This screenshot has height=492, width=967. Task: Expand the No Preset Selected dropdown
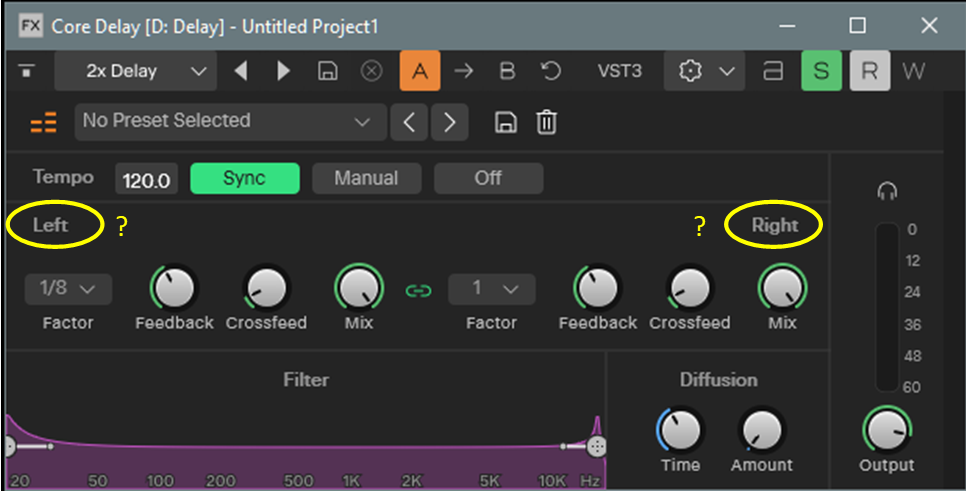pyautogui.click(x=228, y=122)
